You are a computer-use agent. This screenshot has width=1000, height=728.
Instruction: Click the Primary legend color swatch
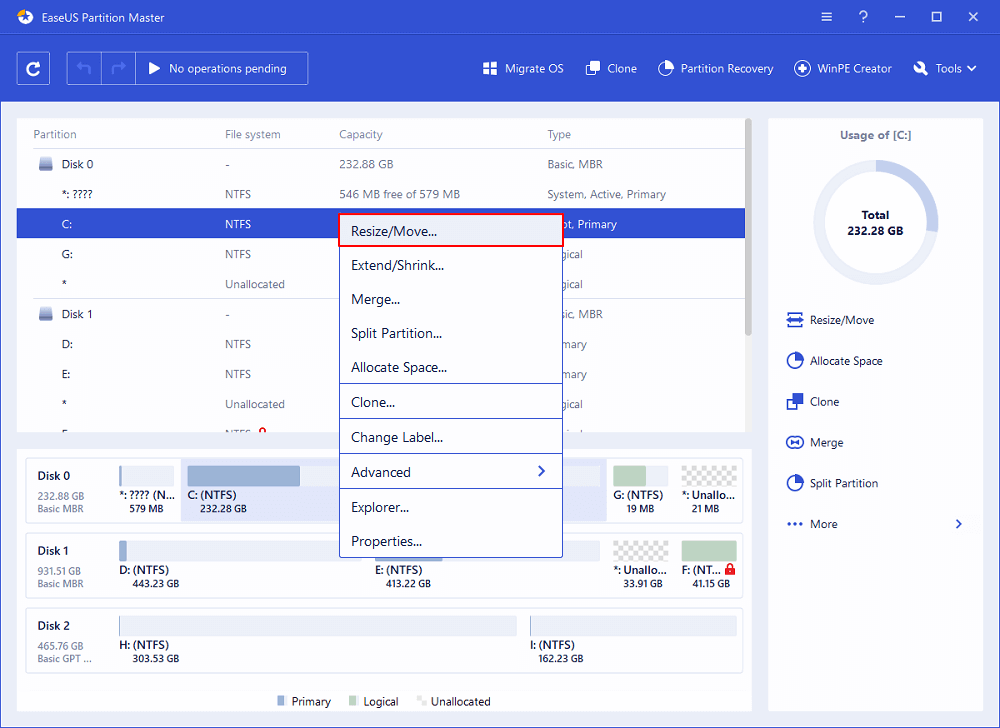click(x=281, y=701)
